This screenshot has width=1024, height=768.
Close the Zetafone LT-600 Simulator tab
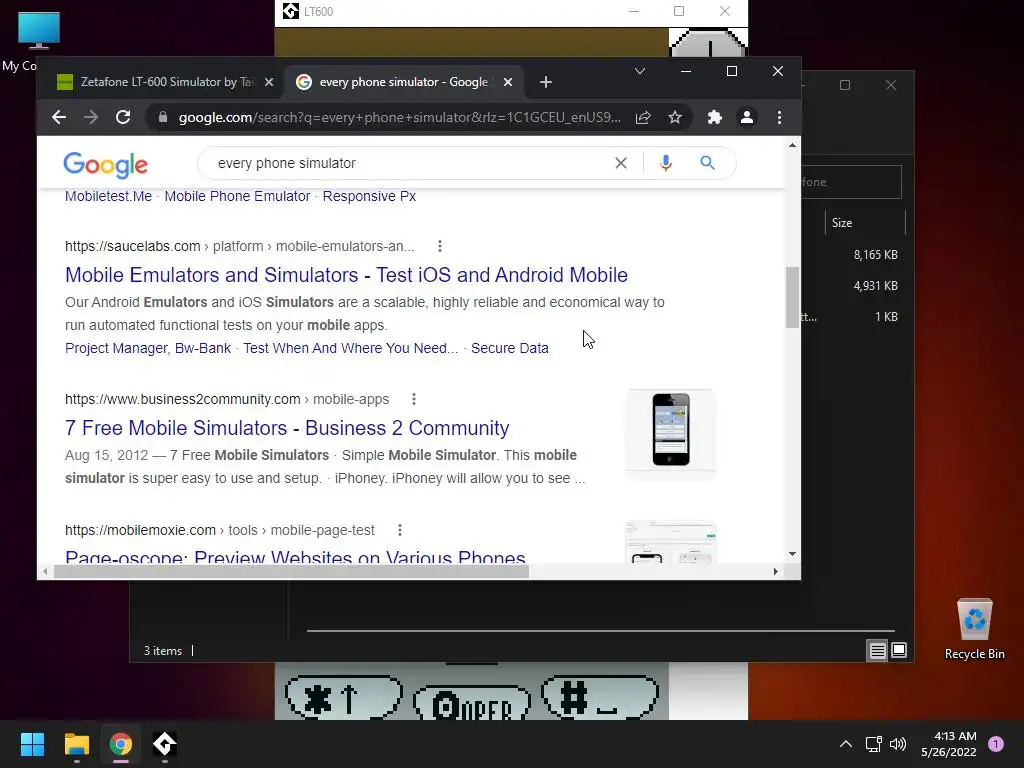[x=268, y=82]
